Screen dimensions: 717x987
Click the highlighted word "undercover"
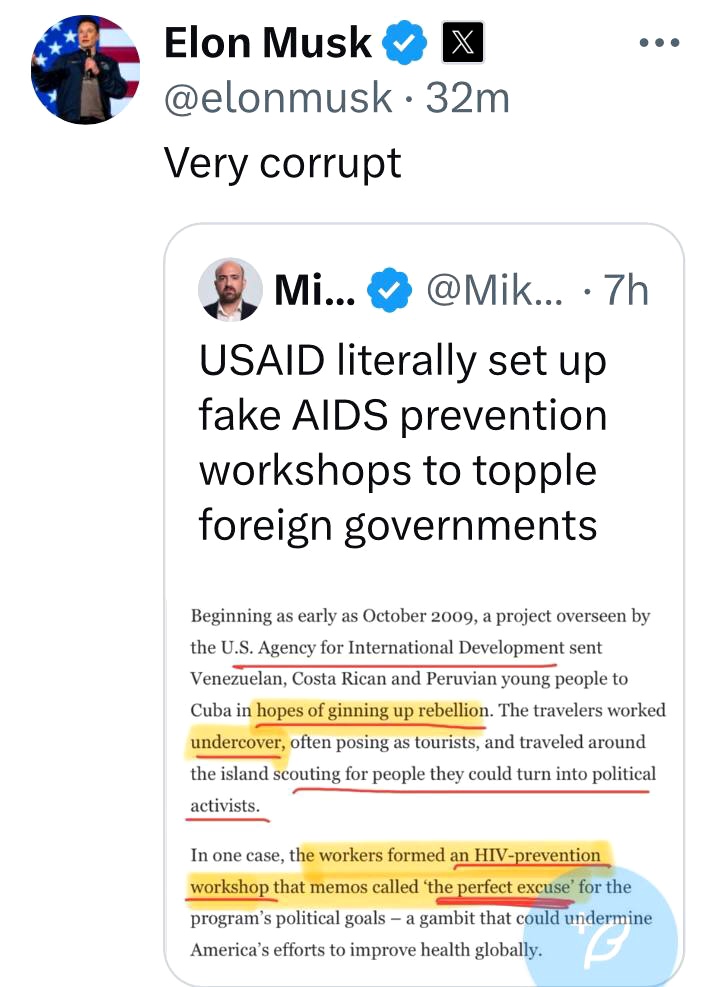pos(237,743)
